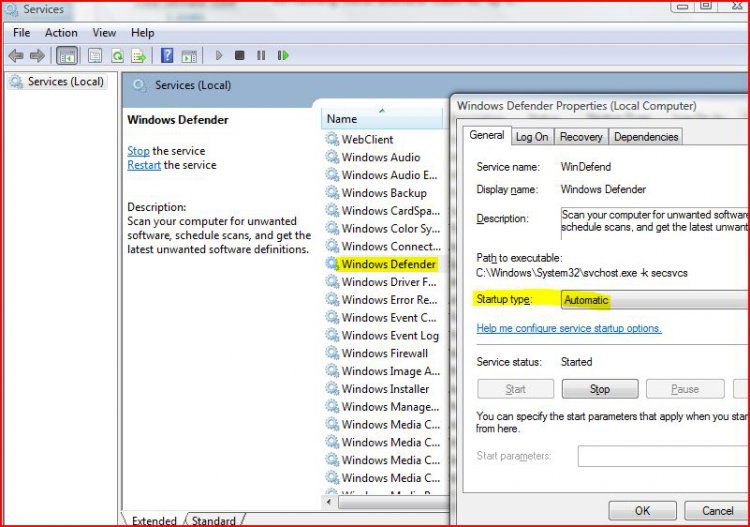Click the Cancel button
This screenshot has width=750, height=527.
coord(717,511)
